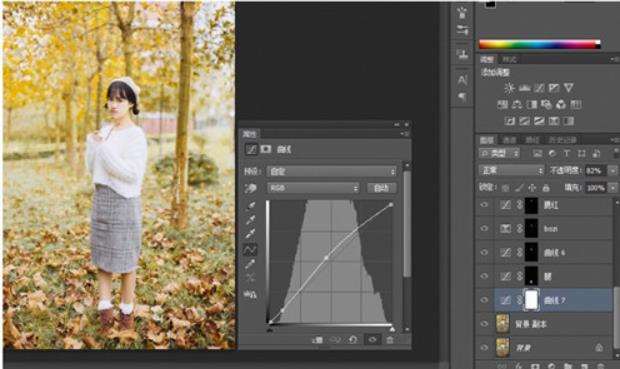Pick the white point eyedropper in Curves
Image resolution: width=620 pixels, height=369 pixels.
point(250,234)
